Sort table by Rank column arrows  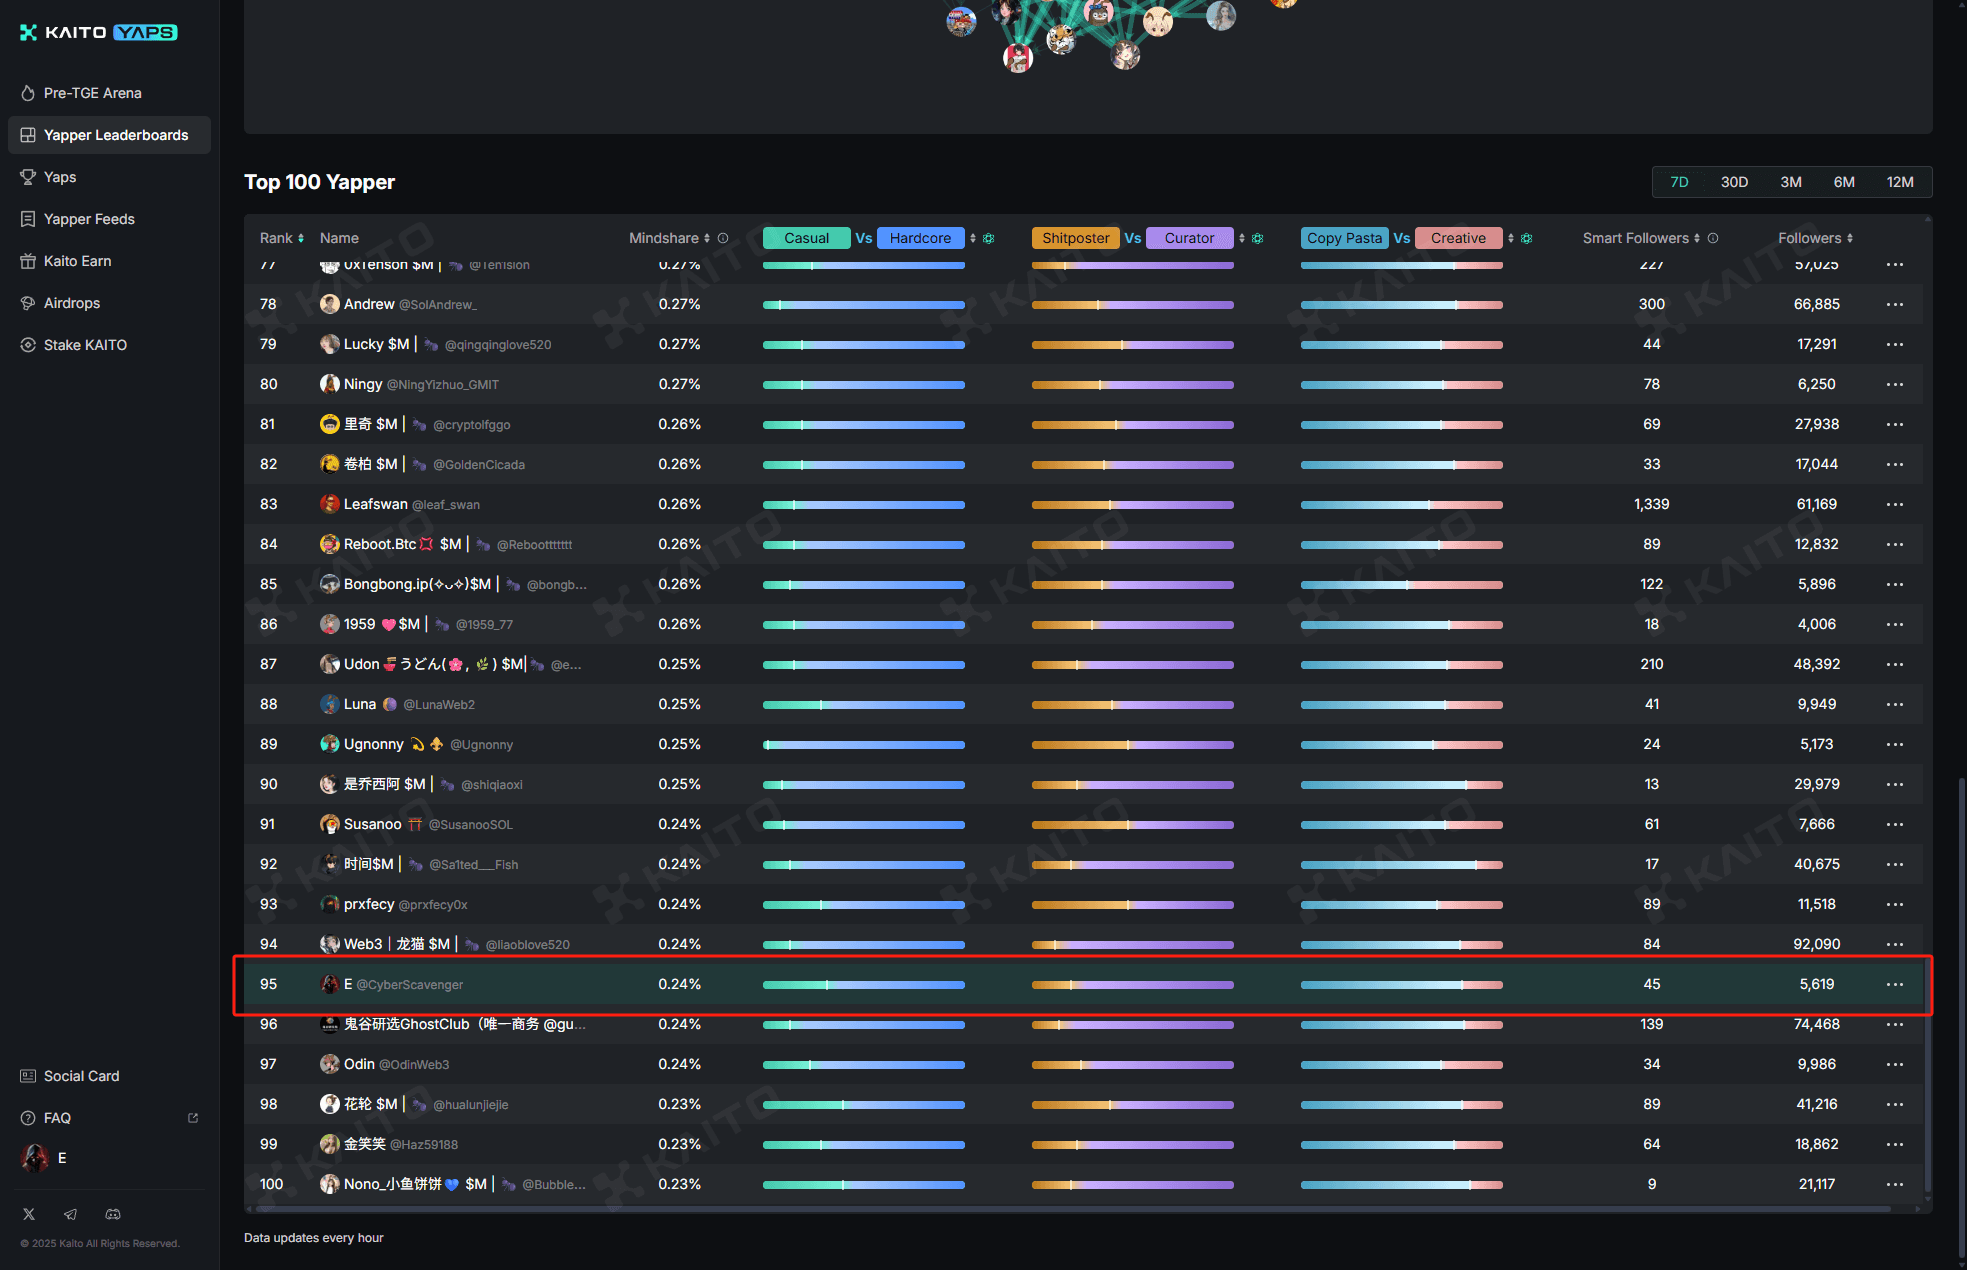tap(301, 238)
